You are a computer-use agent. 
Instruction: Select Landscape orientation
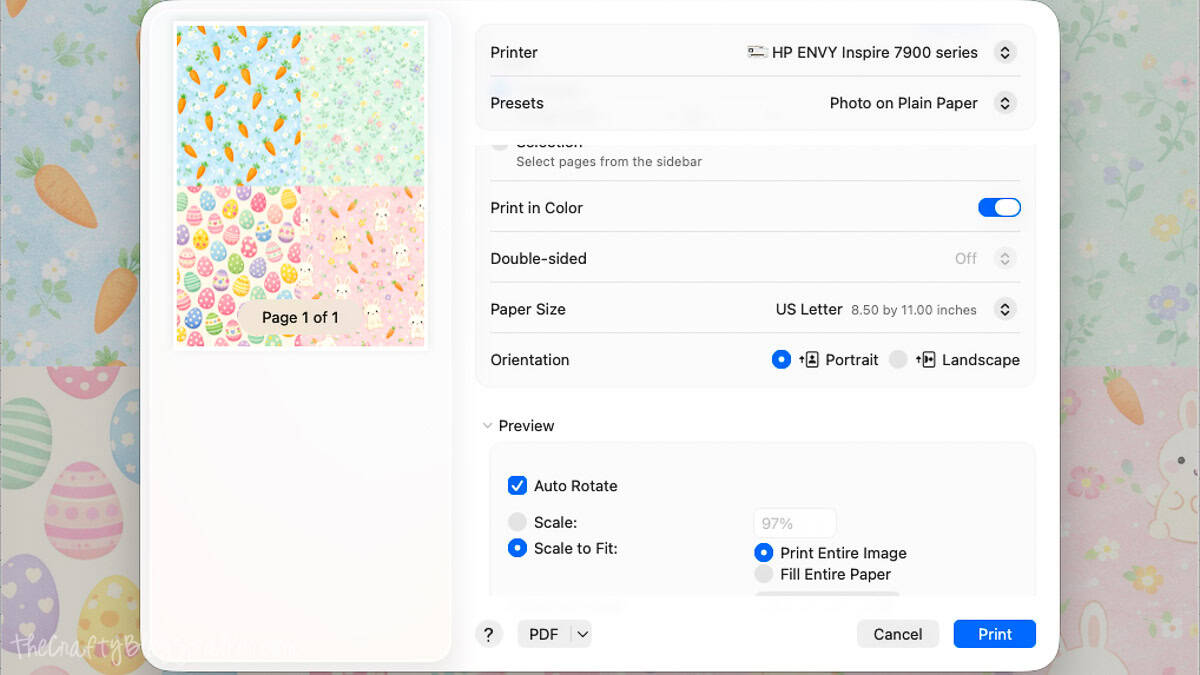click(x=897, y=359)
